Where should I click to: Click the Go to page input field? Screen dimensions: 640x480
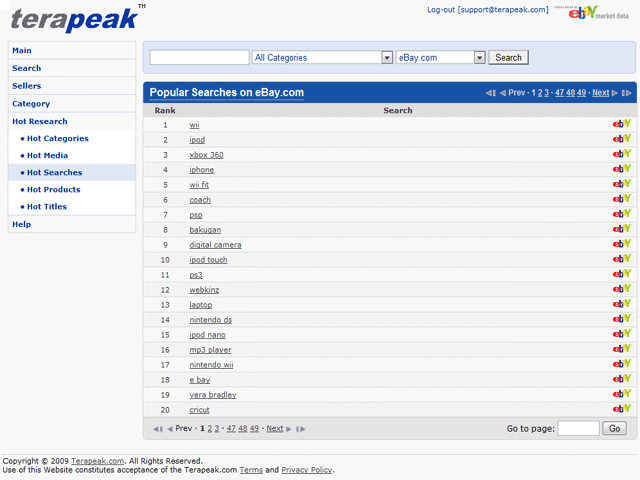tap(578, 428)
